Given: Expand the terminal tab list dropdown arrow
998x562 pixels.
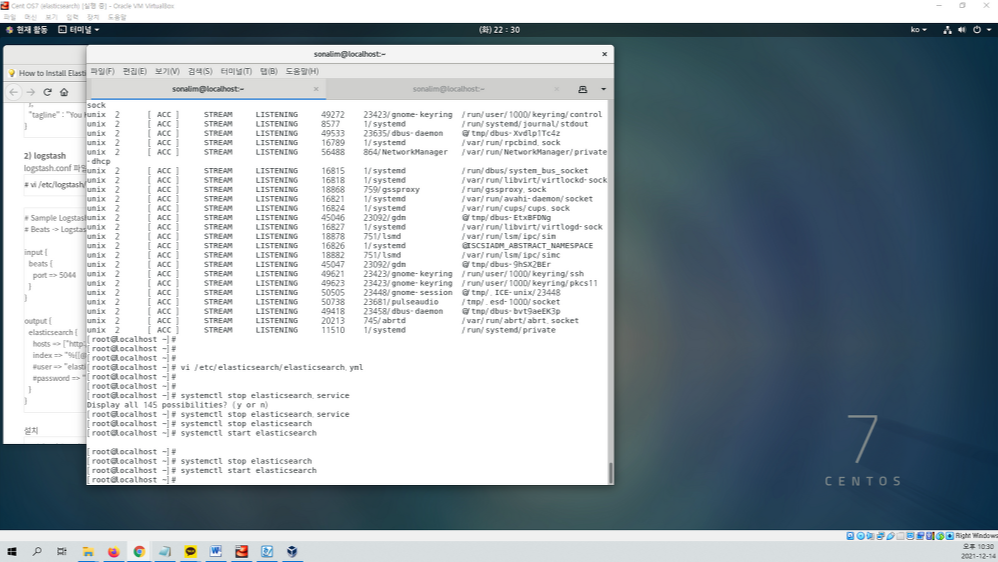Looking at the screenshot, I should point(603,89).
